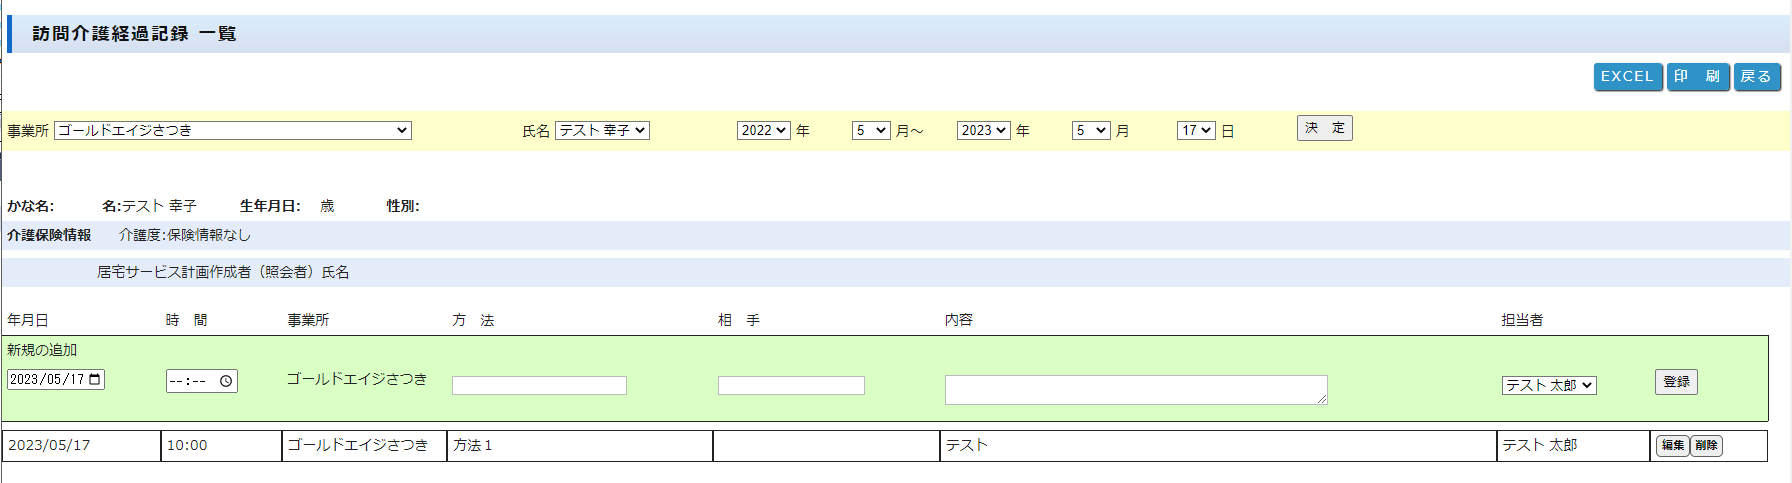Click the 方法 method input field
1792x483 pixels.
pyautogui.click(x=539, y=386)
